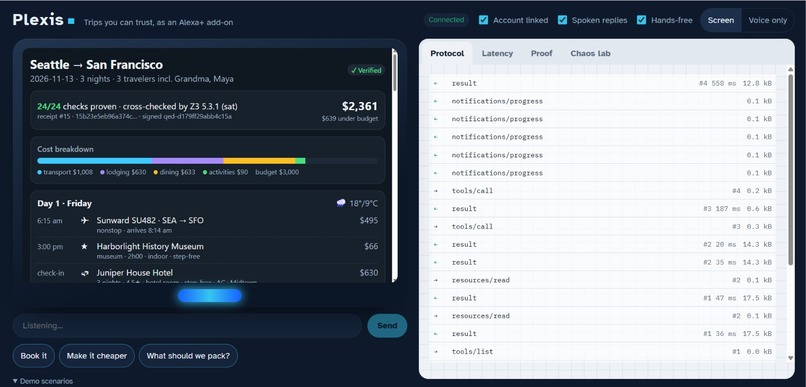Click the Harborlight History Museum row
Viewport: 806px width, 387px height.
pyautogui.click(x=208, y=251)
